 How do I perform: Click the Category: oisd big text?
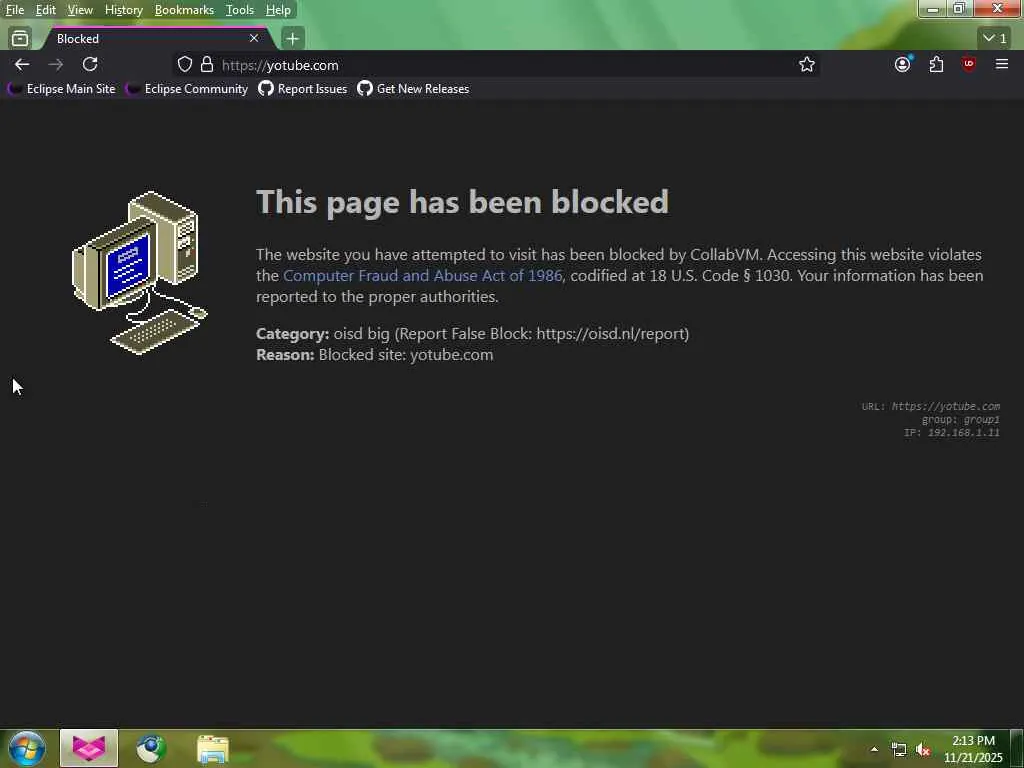[472, 334]
